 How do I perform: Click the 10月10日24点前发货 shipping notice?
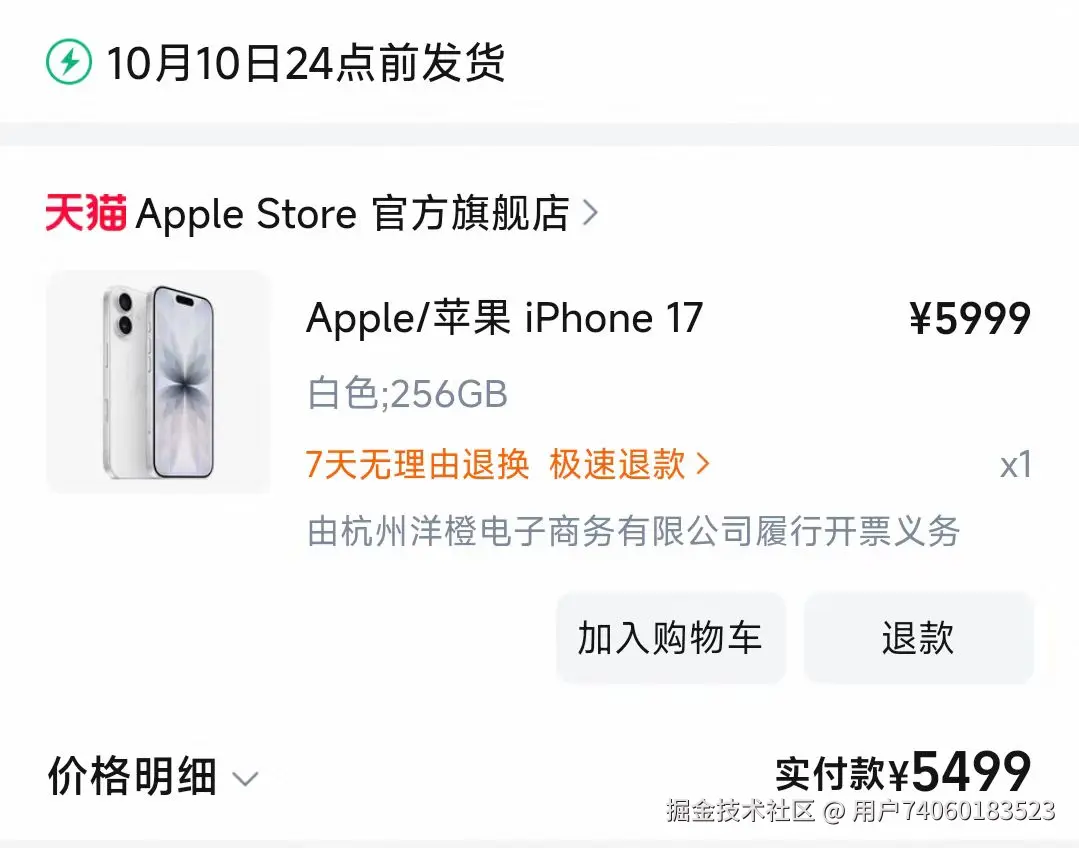pyautogui.click(x=306, y=63)
